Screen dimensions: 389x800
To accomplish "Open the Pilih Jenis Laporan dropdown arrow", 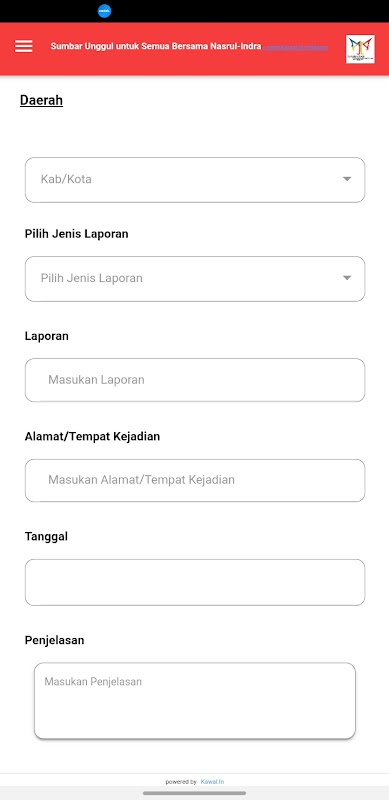I will (347, 278).
